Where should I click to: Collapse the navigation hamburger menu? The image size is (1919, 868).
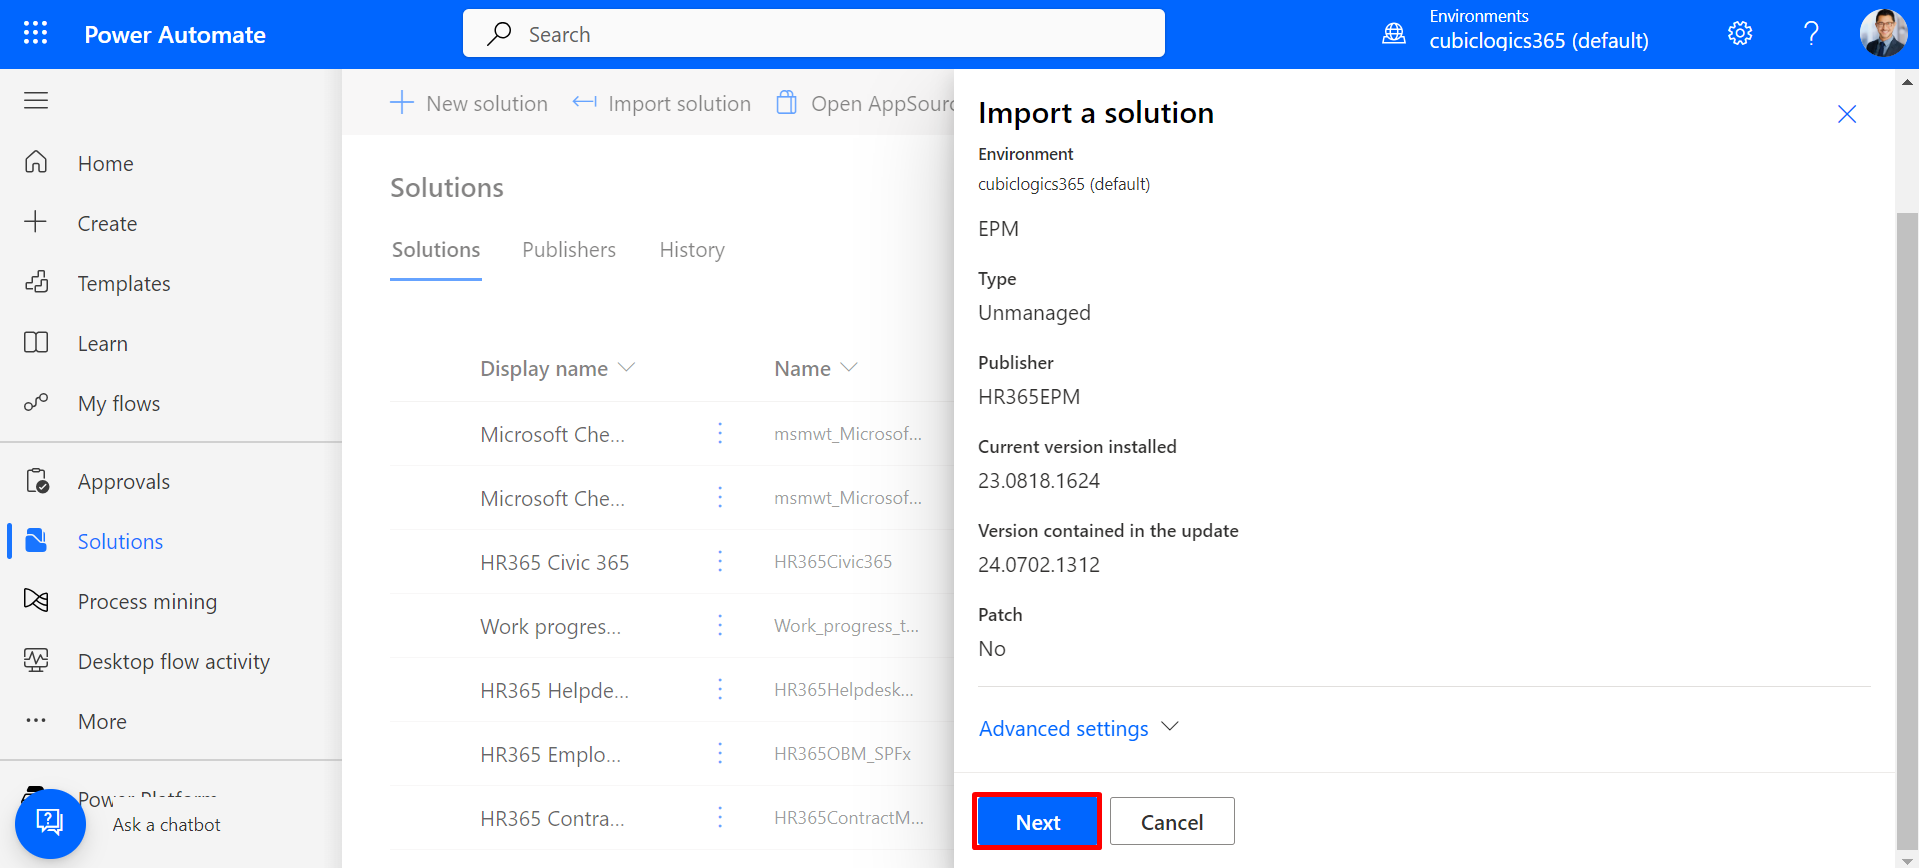click(x=36, y=100)
